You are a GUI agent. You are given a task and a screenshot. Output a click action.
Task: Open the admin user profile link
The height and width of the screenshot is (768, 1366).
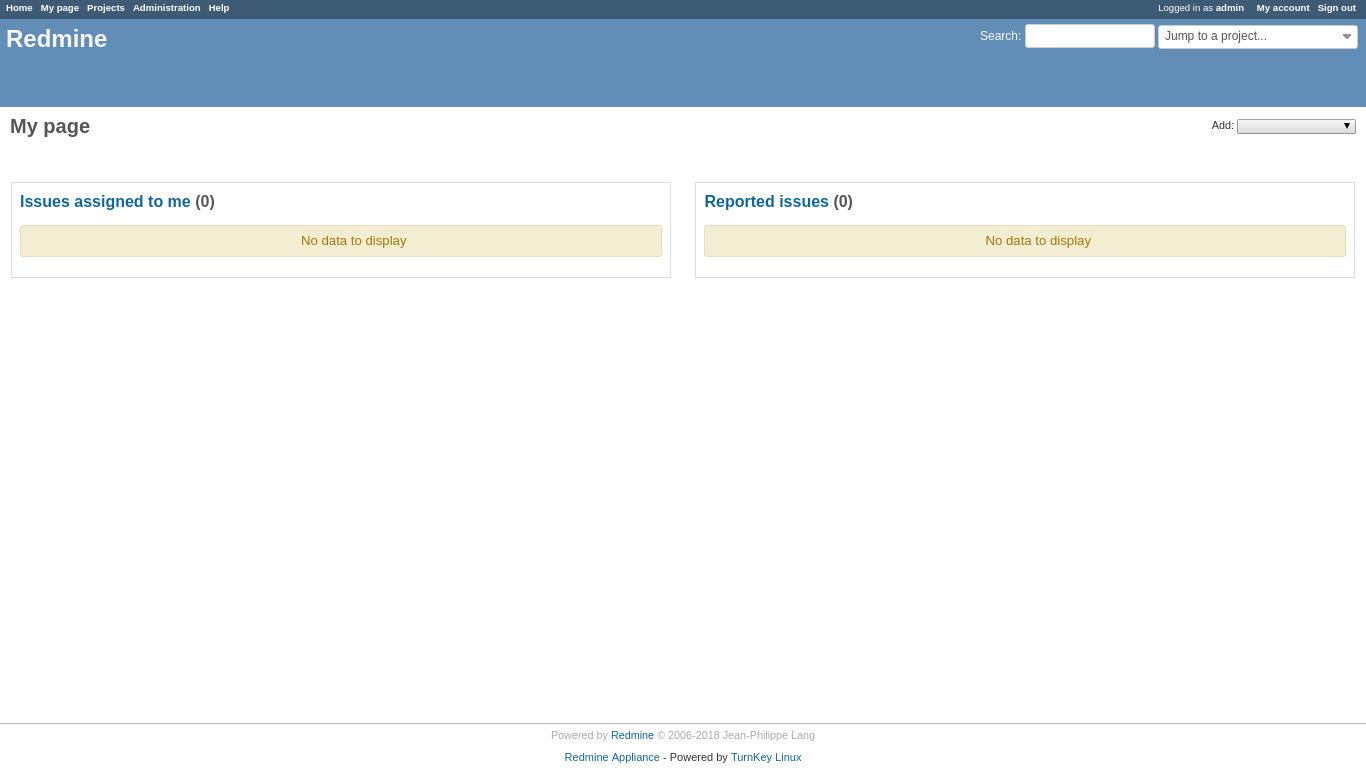(1229, 8)
